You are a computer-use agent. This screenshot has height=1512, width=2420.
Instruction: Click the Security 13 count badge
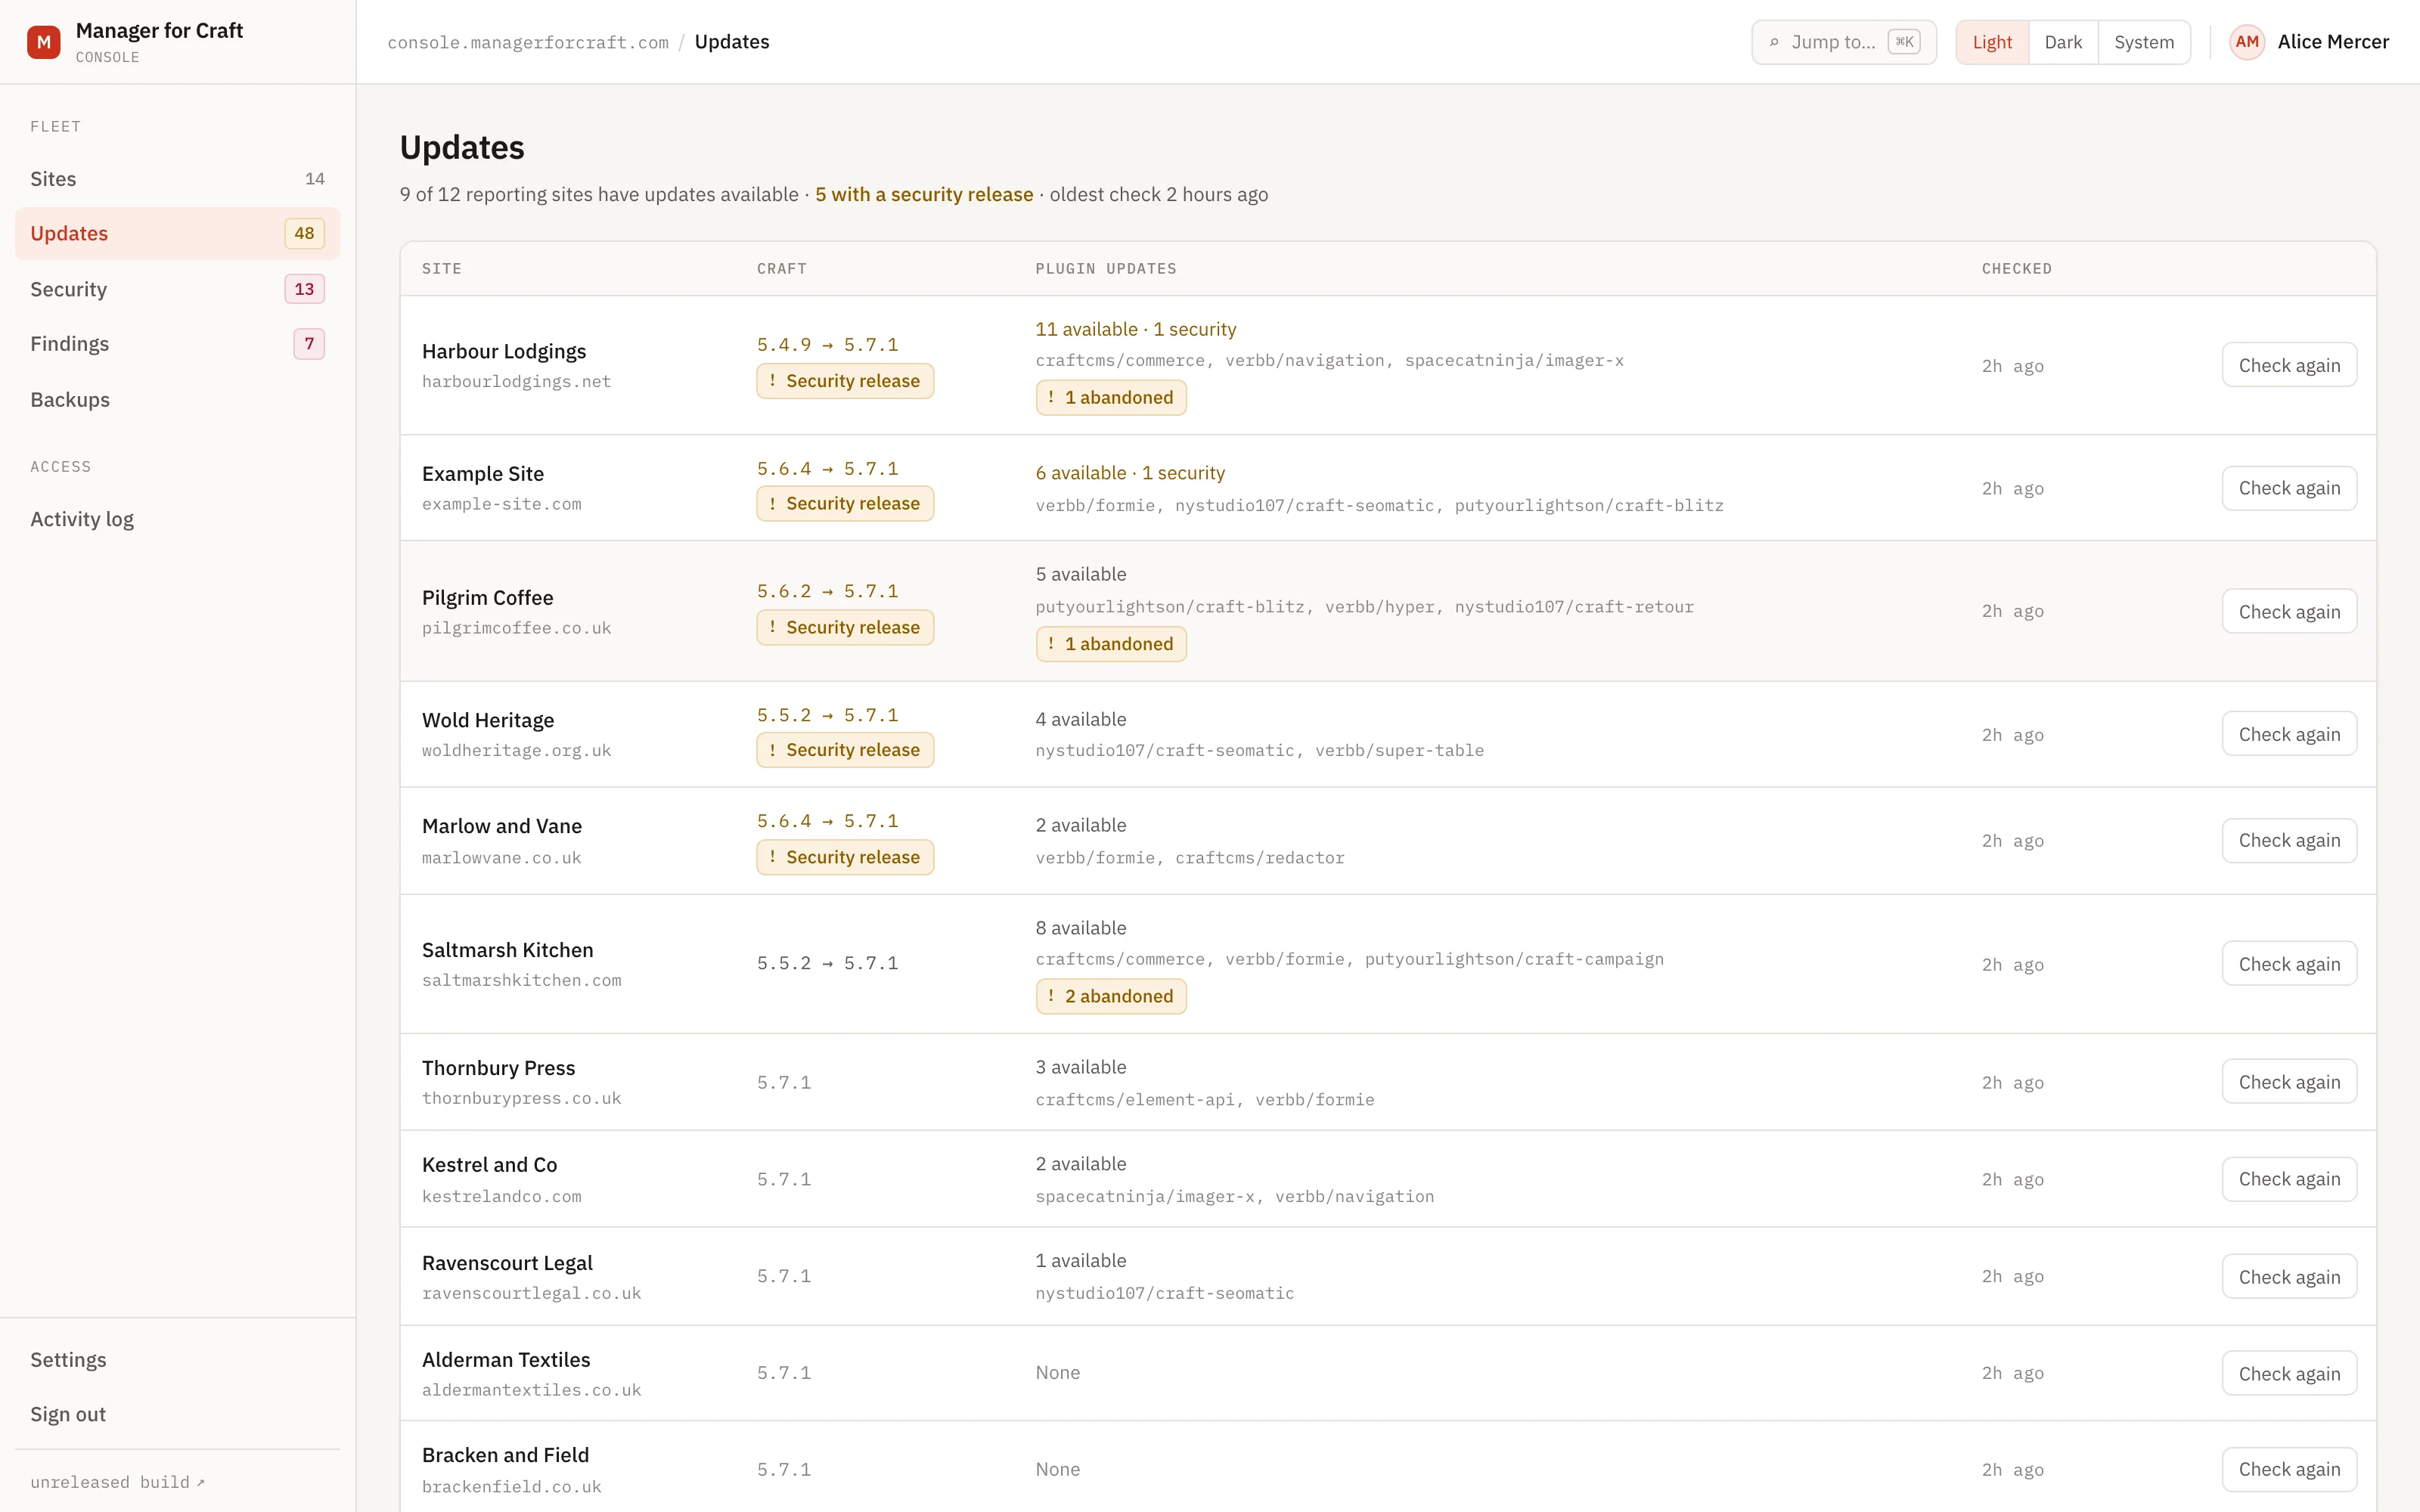click(x=304, y=289)
